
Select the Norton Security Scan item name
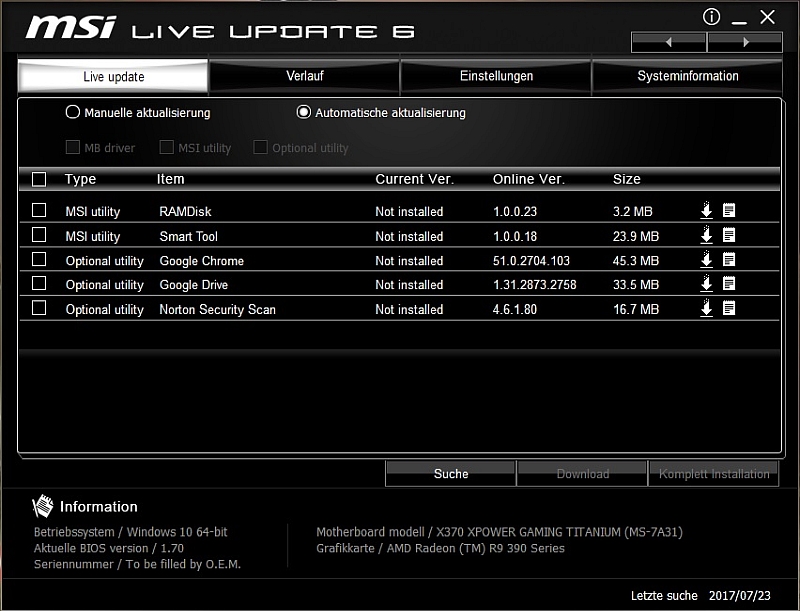pos(217,309)
